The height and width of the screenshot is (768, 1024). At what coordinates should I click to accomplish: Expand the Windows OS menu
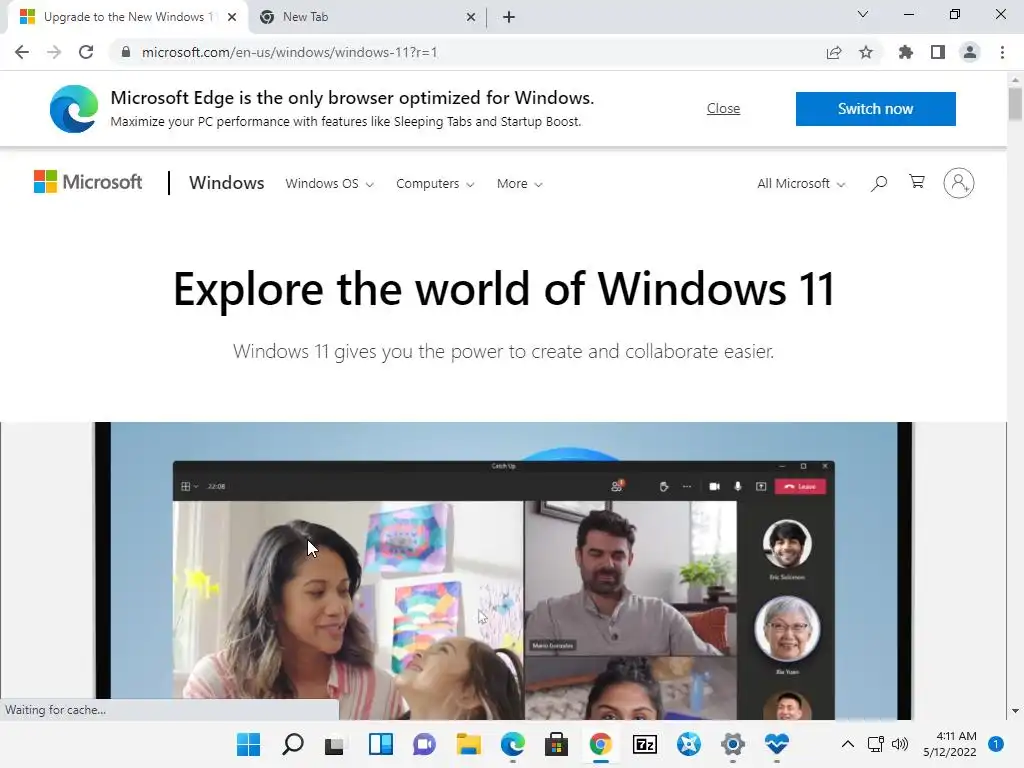pos(329,184)
